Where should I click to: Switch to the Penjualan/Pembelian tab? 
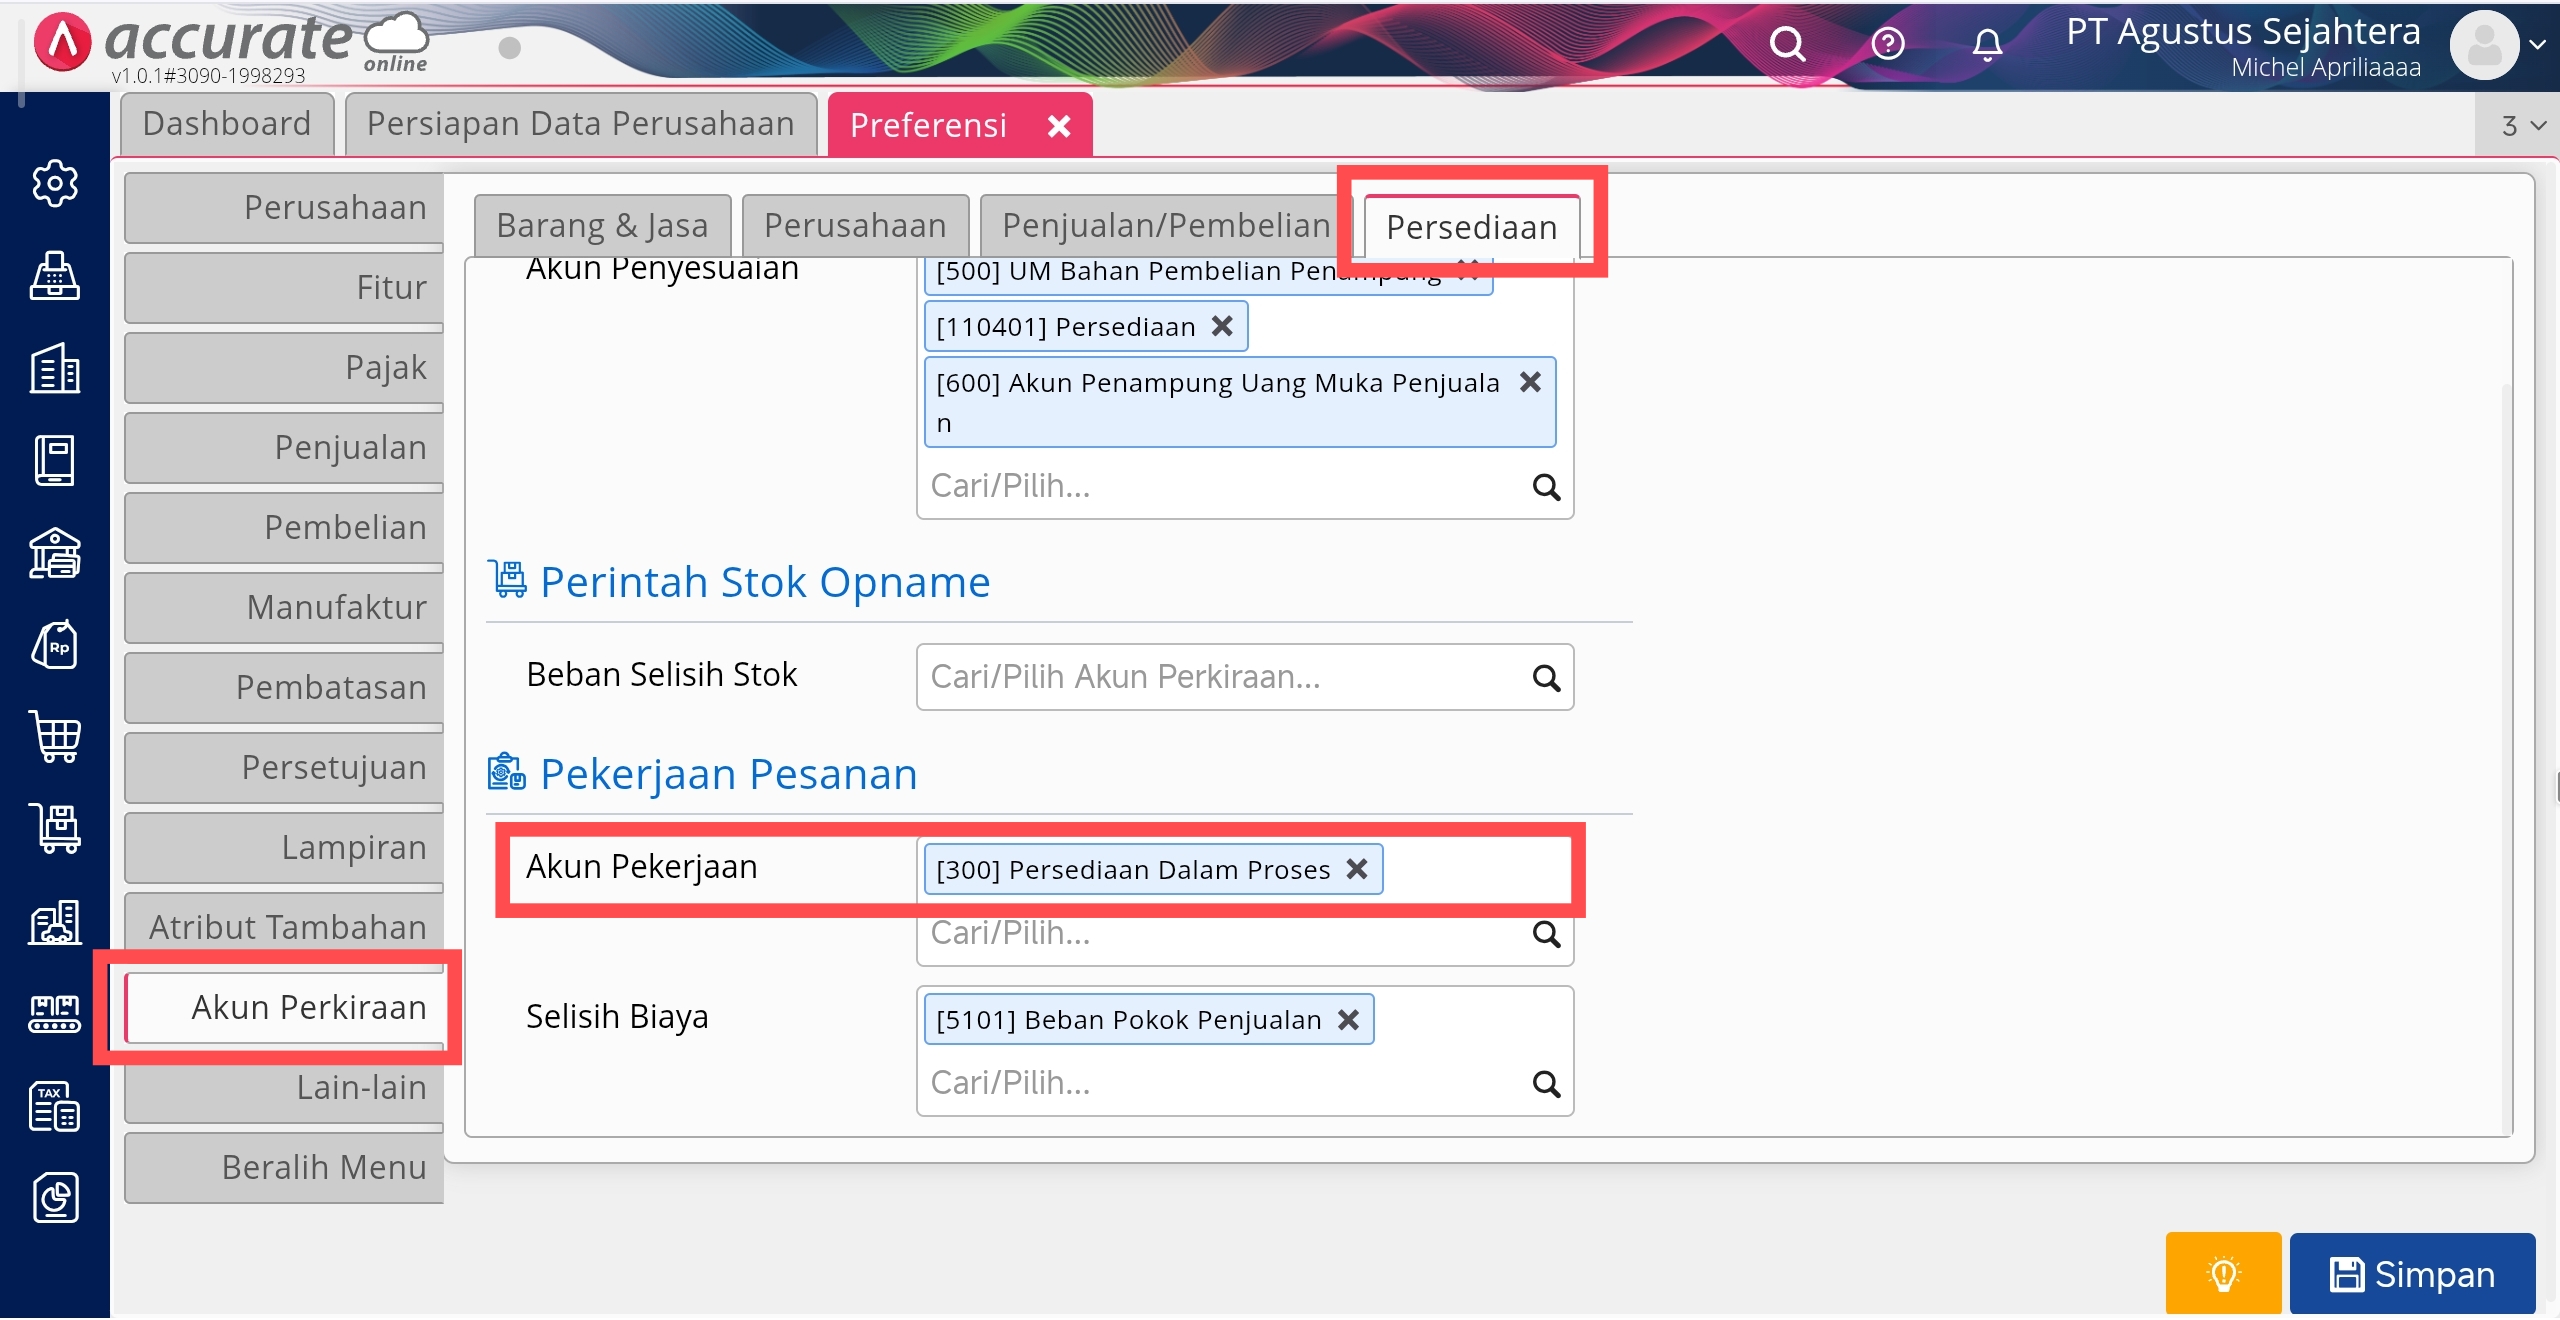[1165, 226]
